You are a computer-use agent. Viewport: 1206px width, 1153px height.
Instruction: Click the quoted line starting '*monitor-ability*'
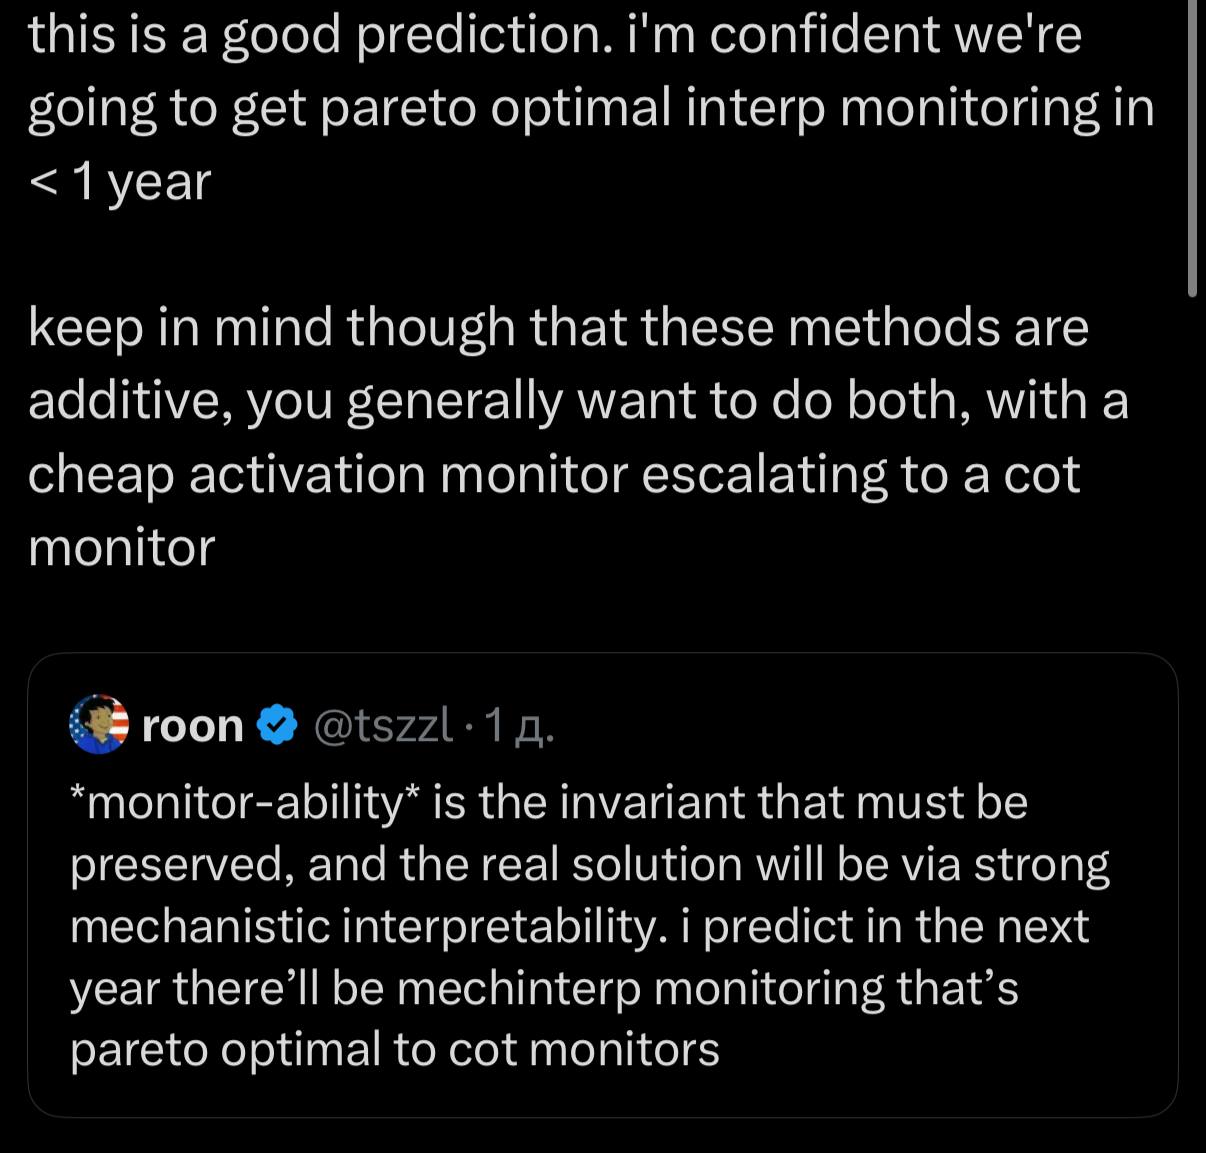pos(549,802)
